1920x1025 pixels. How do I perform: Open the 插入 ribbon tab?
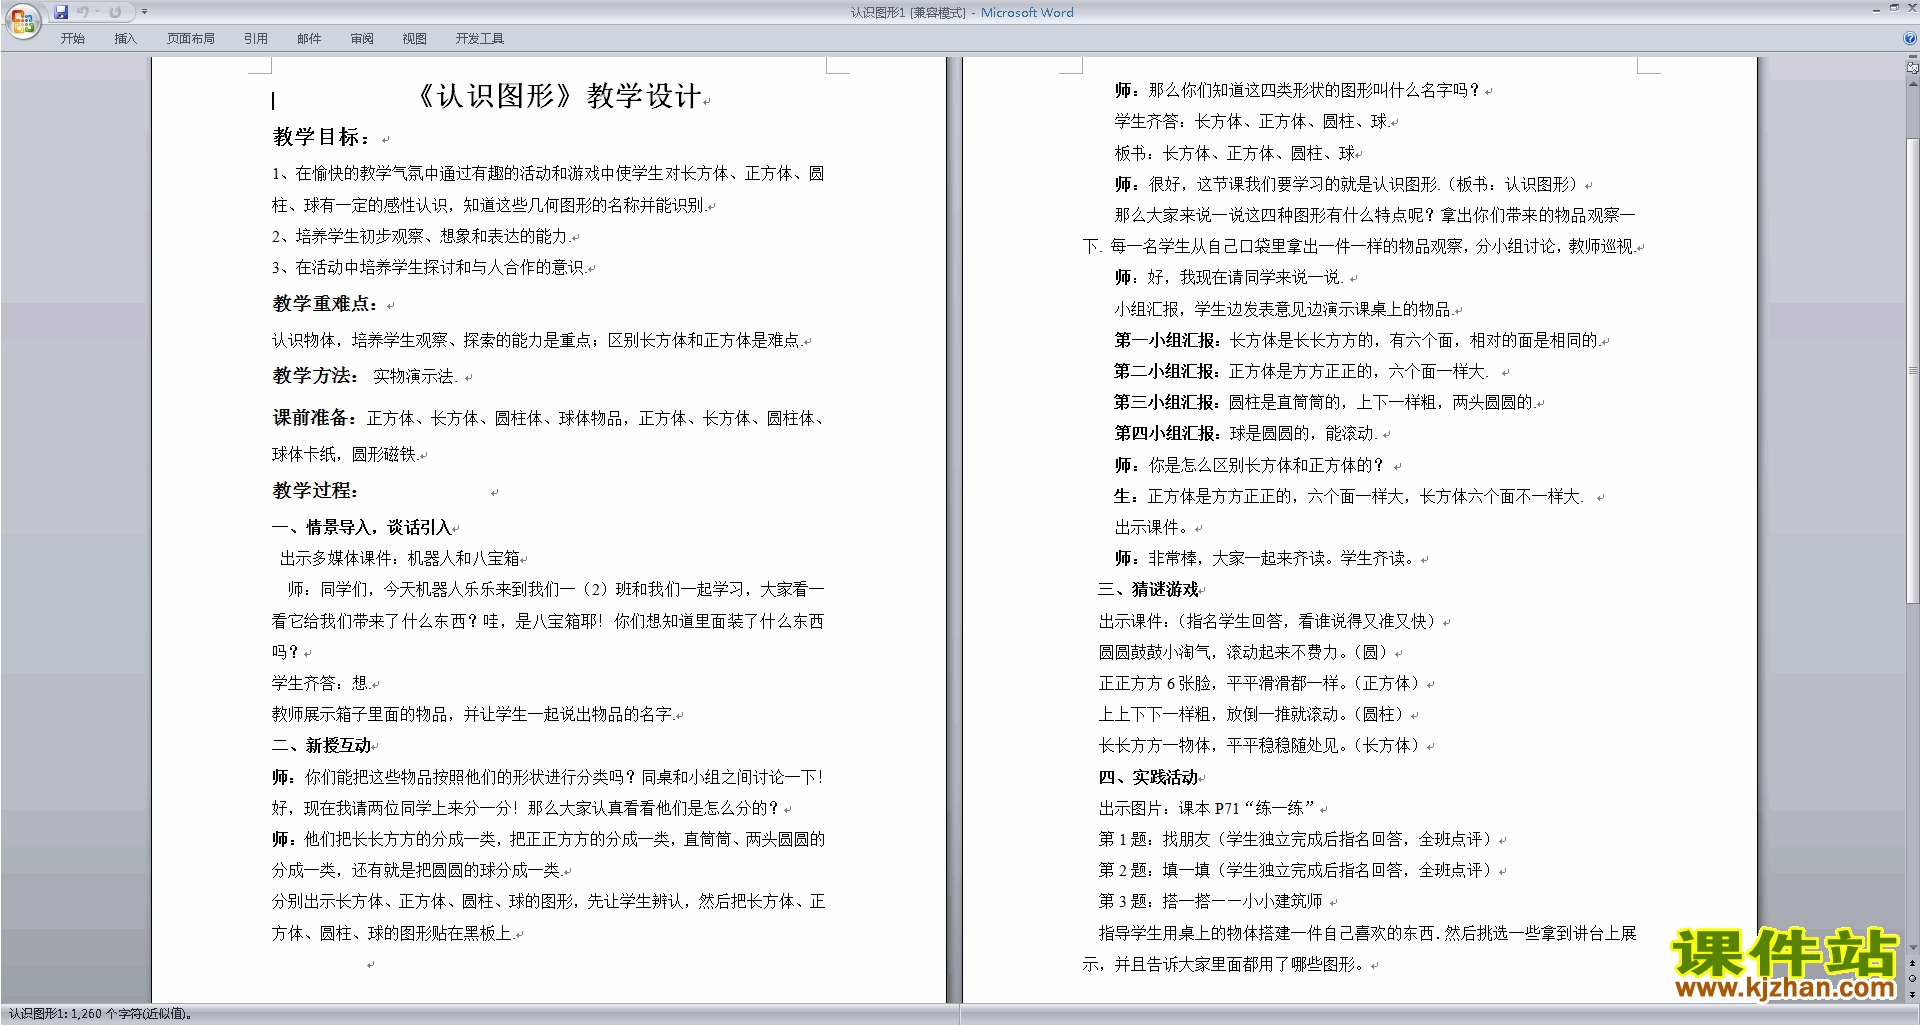(x=125, y=38)
